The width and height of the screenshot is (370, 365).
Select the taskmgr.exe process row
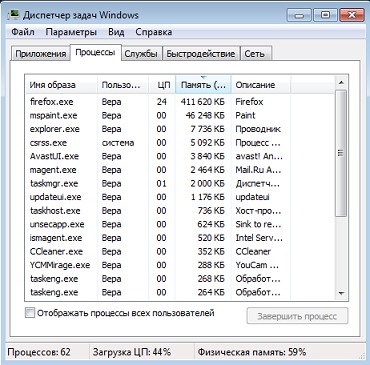coord(180,184)
